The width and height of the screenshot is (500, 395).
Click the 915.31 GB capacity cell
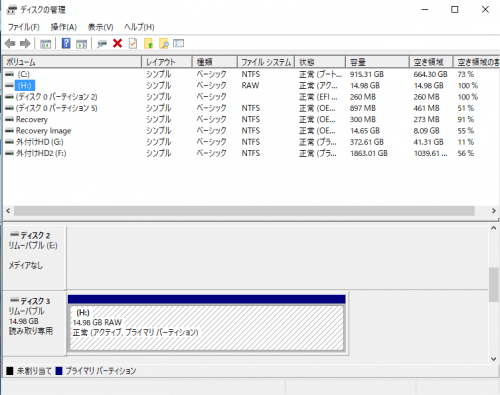point(367,74)
